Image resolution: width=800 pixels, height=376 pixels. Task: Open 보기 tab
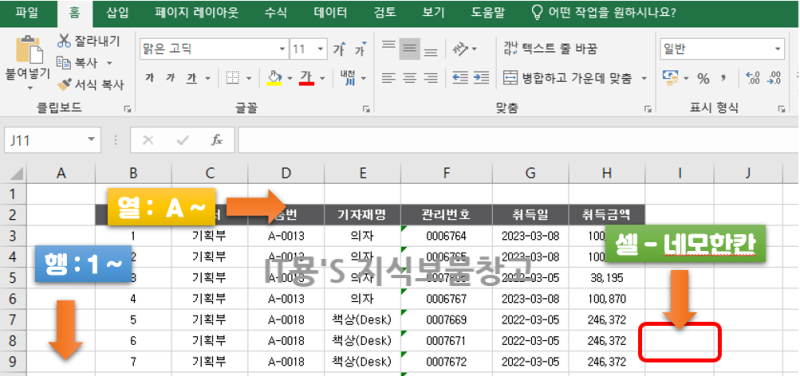pos(434,13)
